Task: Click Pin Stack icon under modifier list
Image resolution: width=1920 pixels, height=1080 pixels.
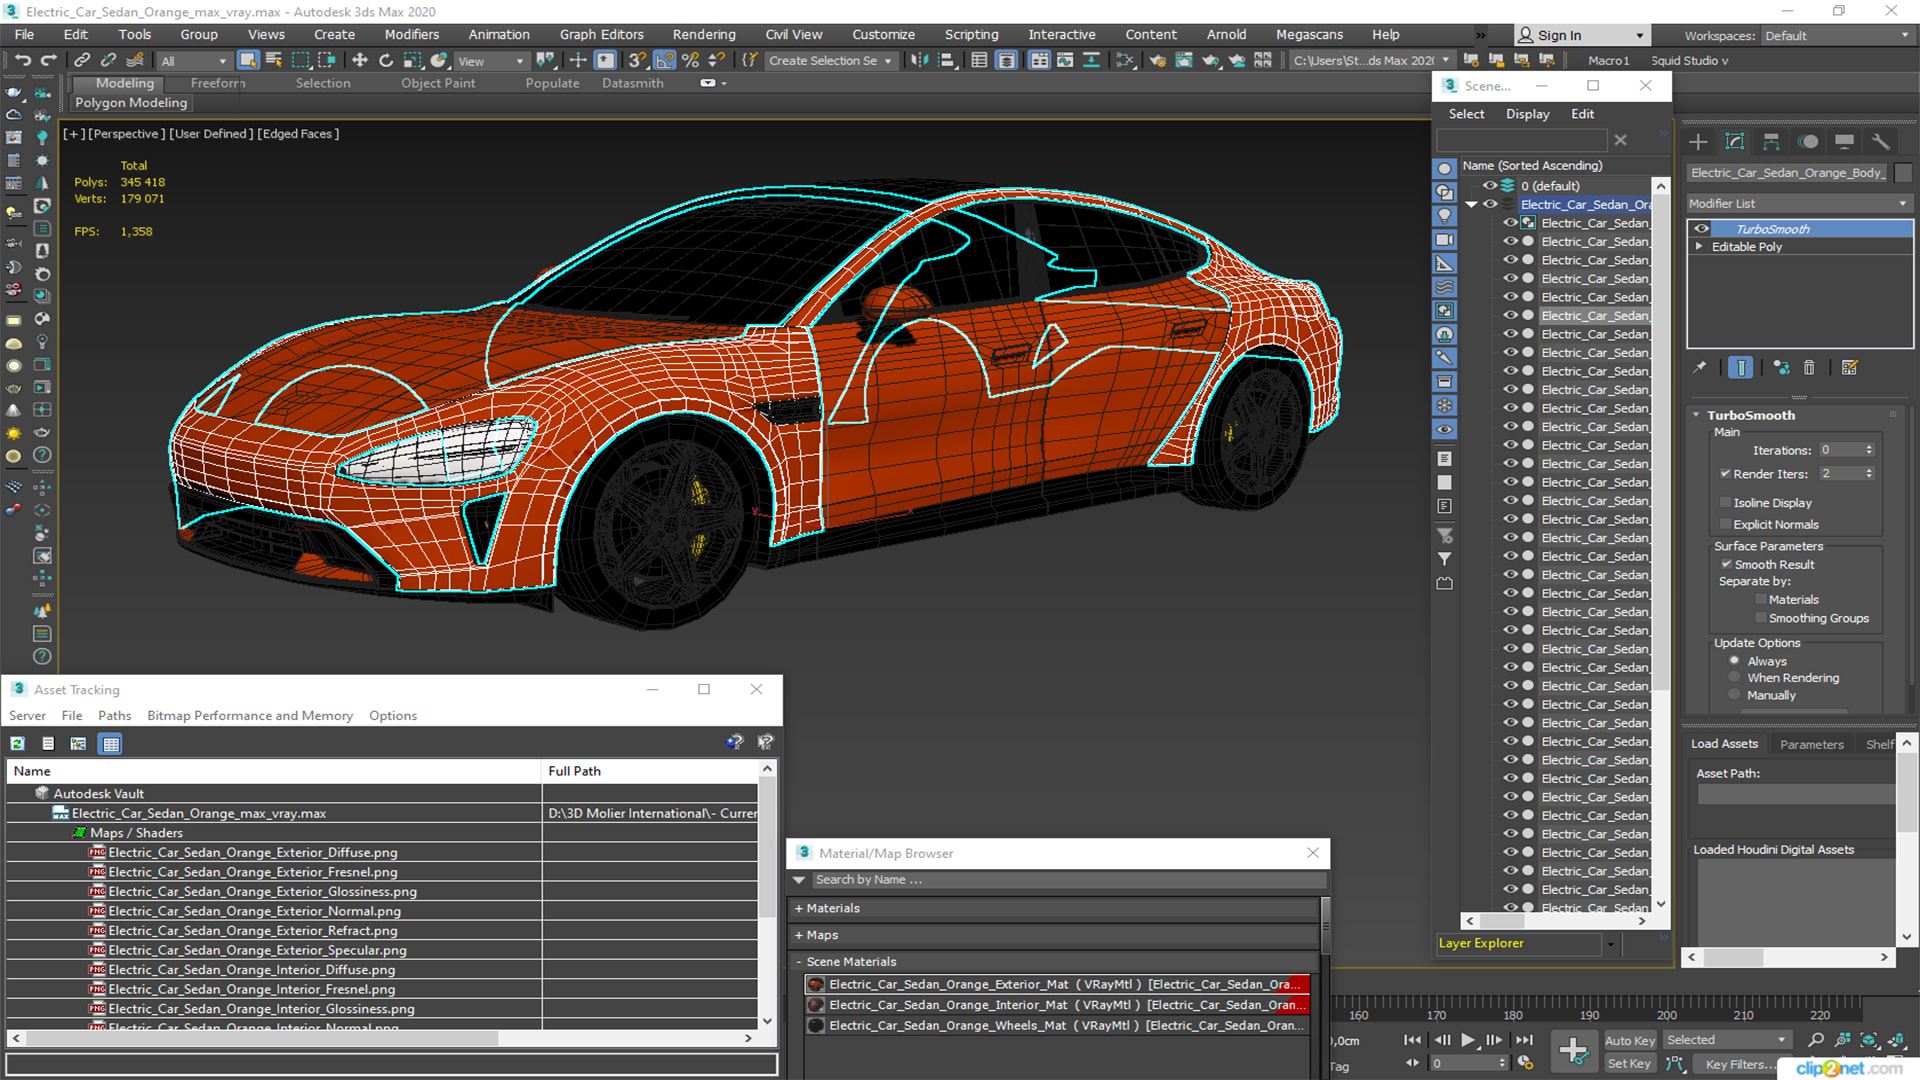Action: tap(1700, 367)
